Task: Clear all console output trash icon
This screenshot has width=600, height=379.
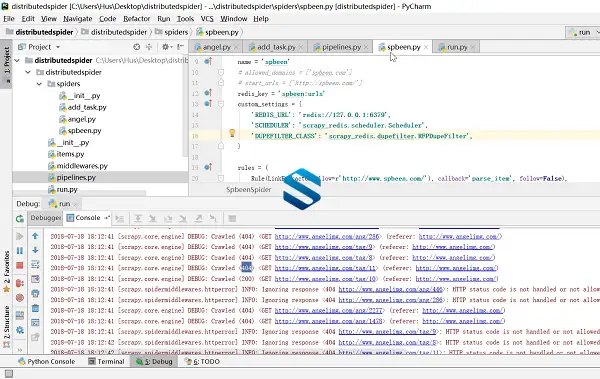Action: [35, 308]
